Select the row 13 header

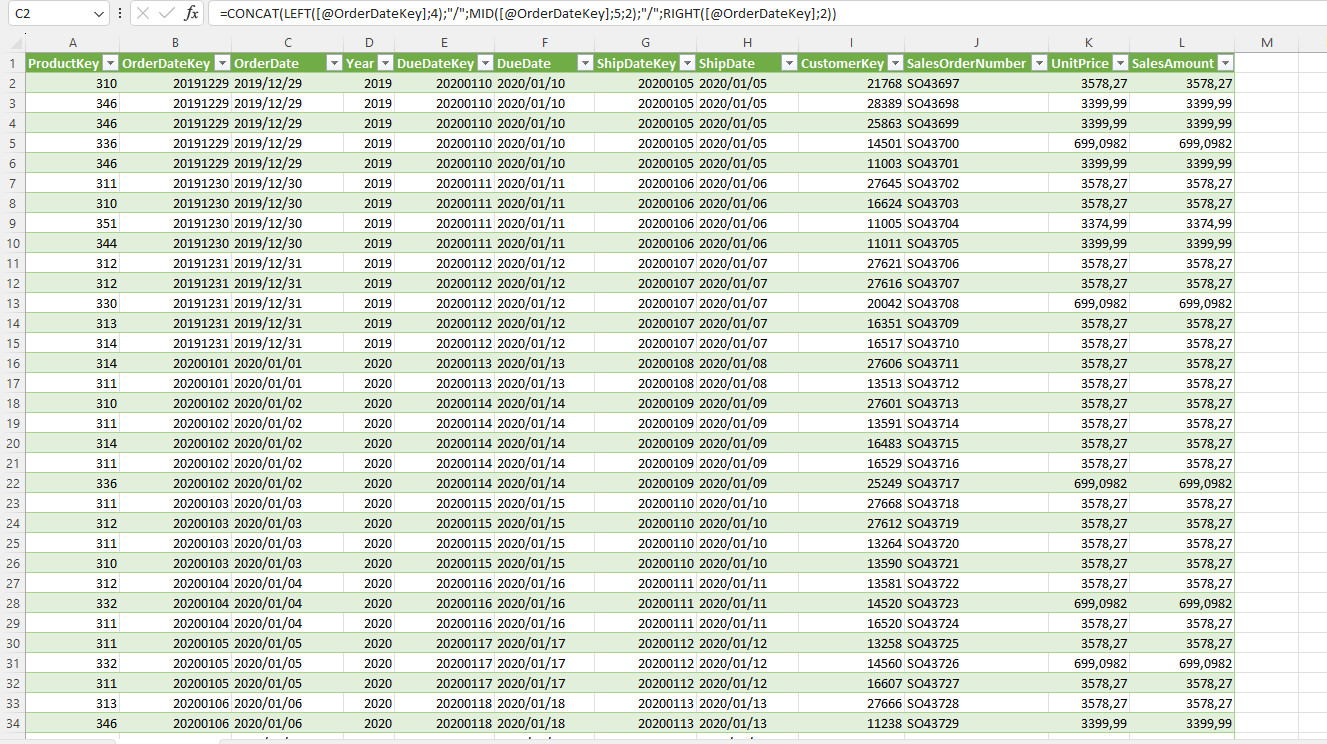(12, 303)
